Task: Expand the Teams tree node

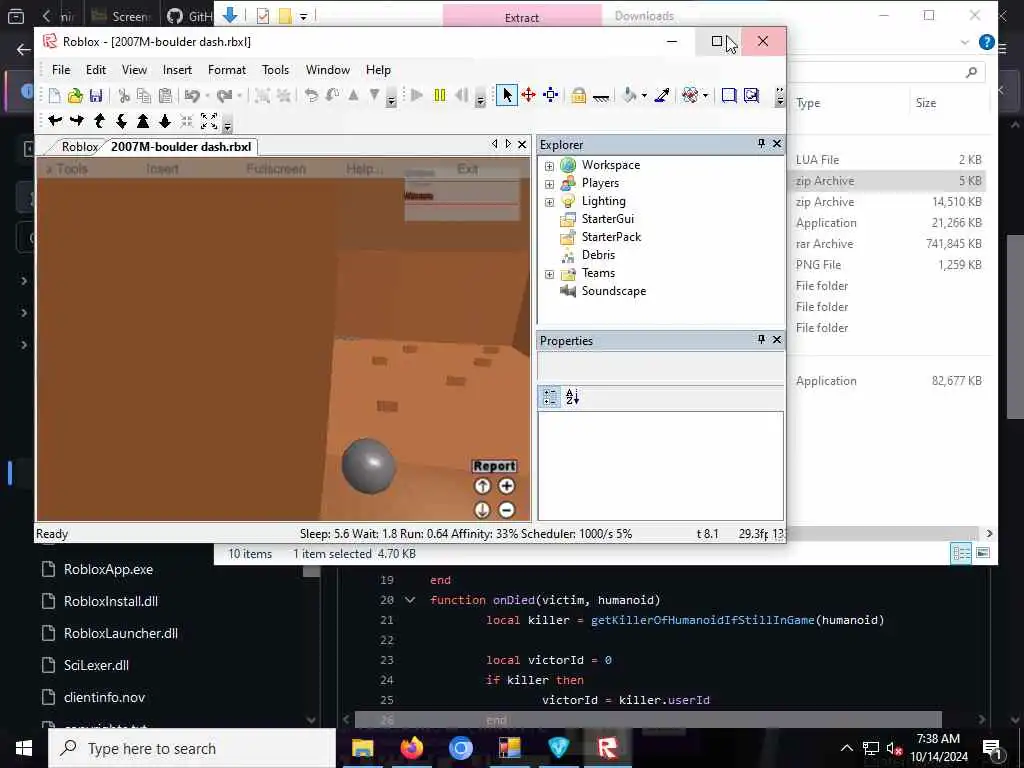Action: point(549,274)
